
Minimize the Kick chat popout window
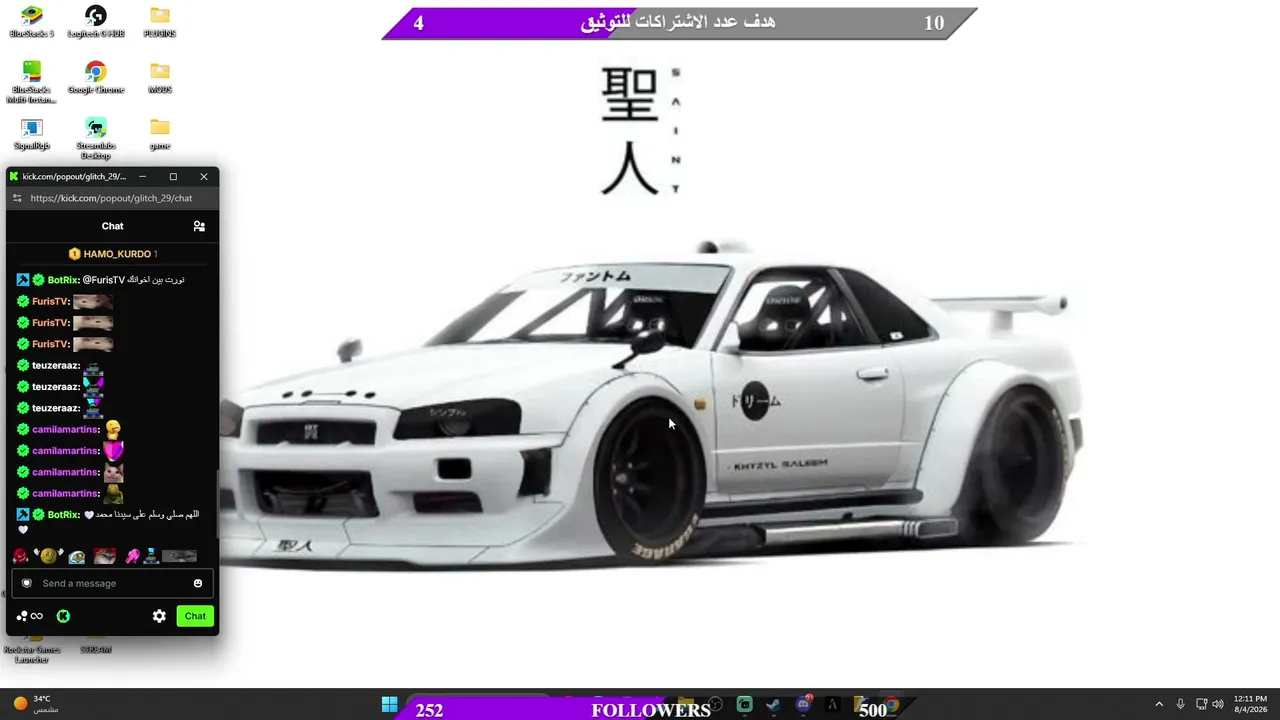[142, 176]
